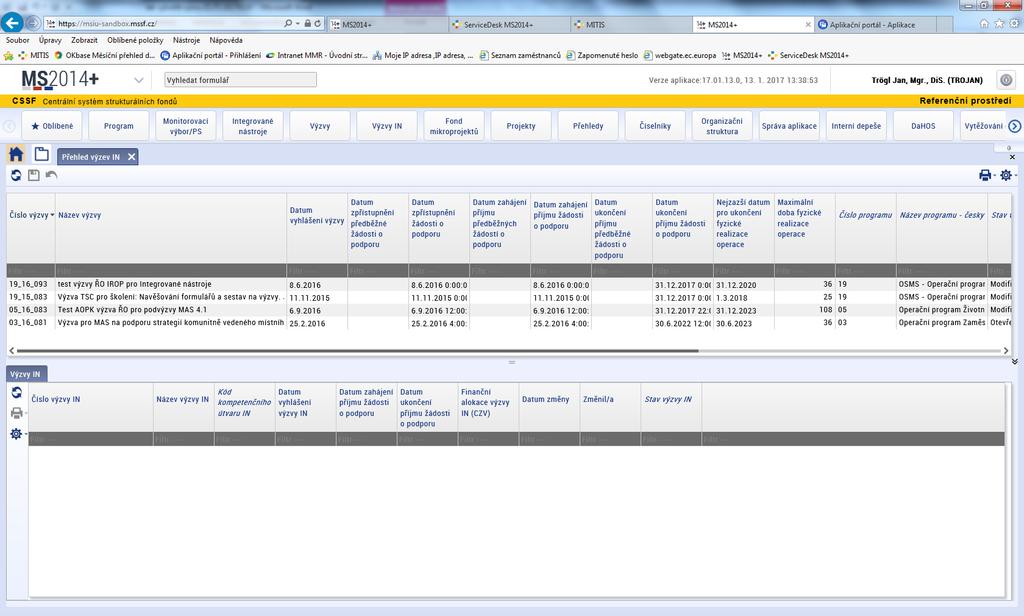Viewport: 1024px width, 616px height.
Task: Open Oblíbené navigation button
Action: pyautogui.click(x=52, y=126)
